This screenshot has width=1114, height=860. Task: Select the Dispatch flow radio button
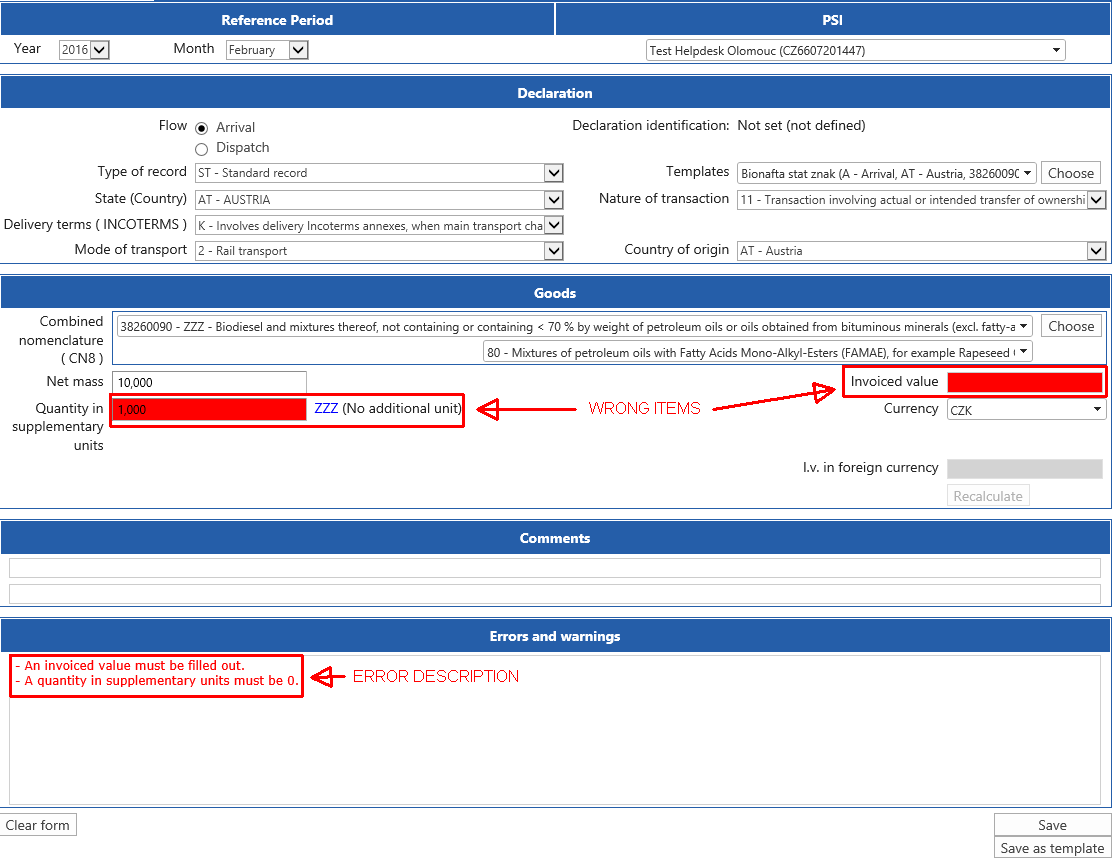tap(202, 149)
